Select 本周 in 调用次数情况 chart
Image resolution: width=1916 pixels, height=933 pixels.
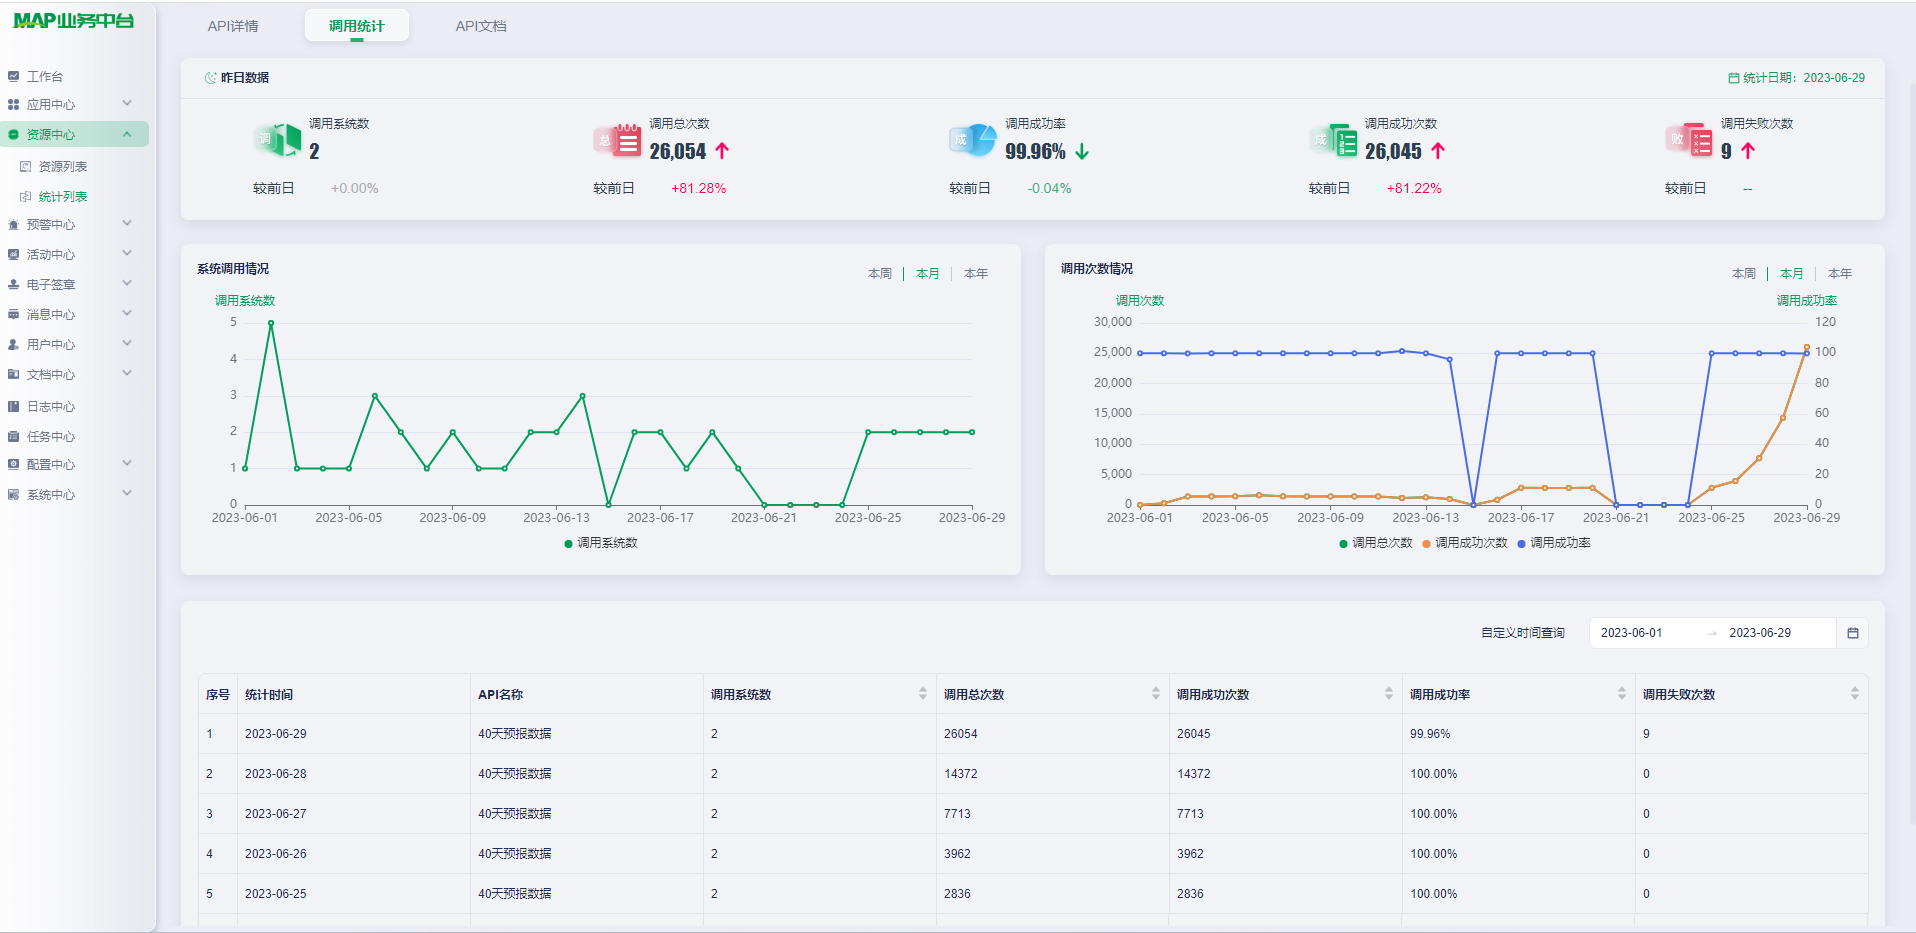click(x=1744, y=273)
